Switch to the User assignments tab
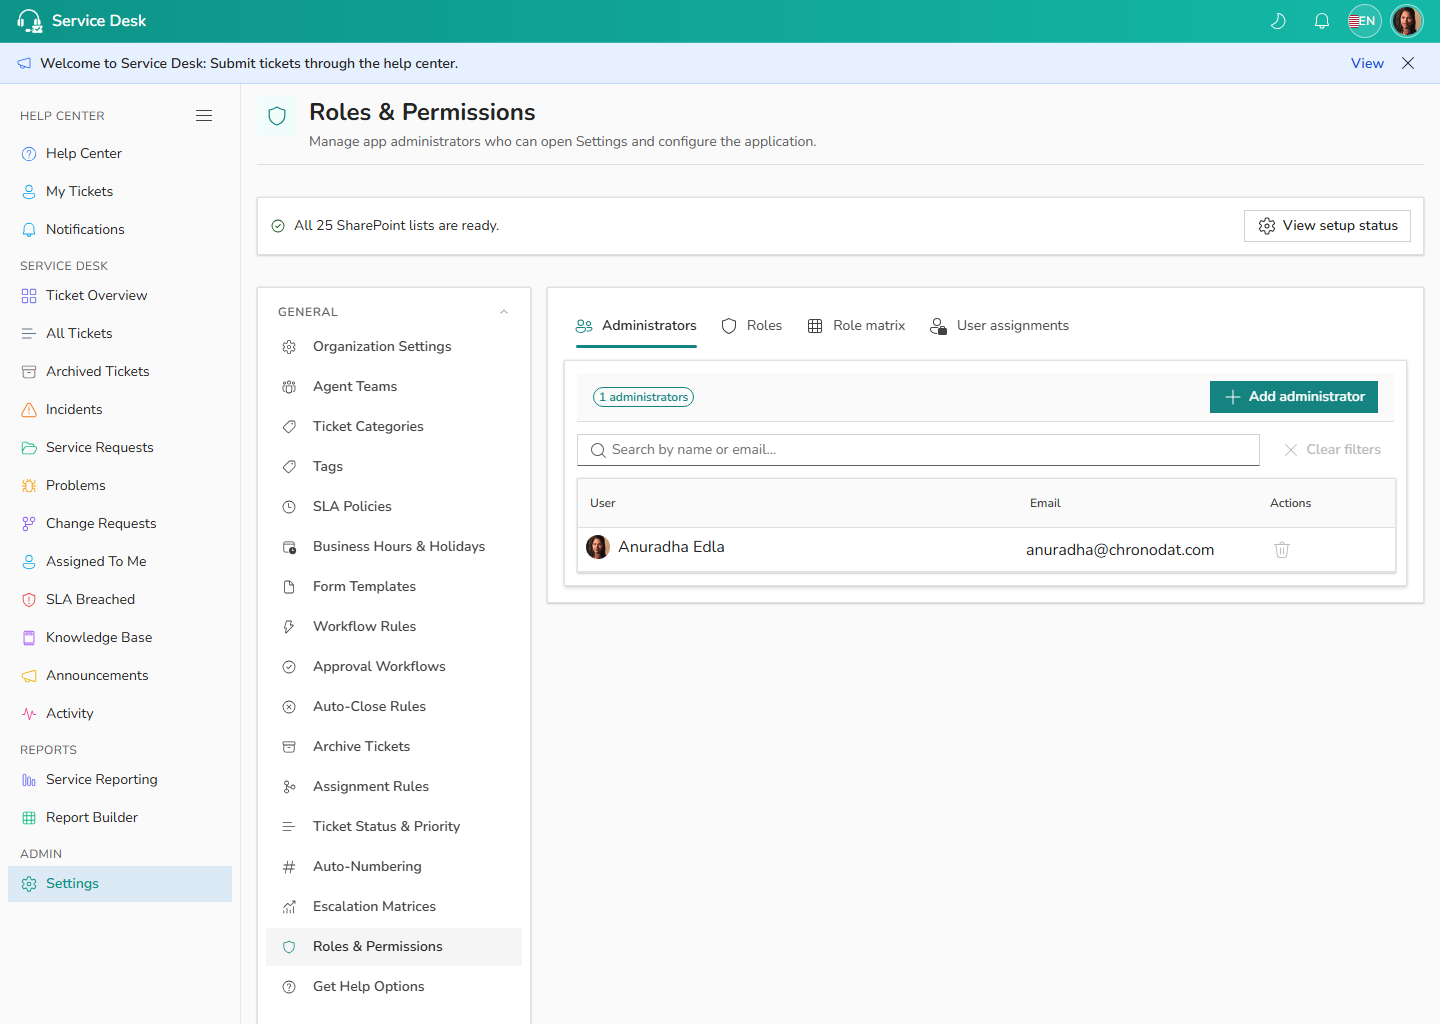 999,326
